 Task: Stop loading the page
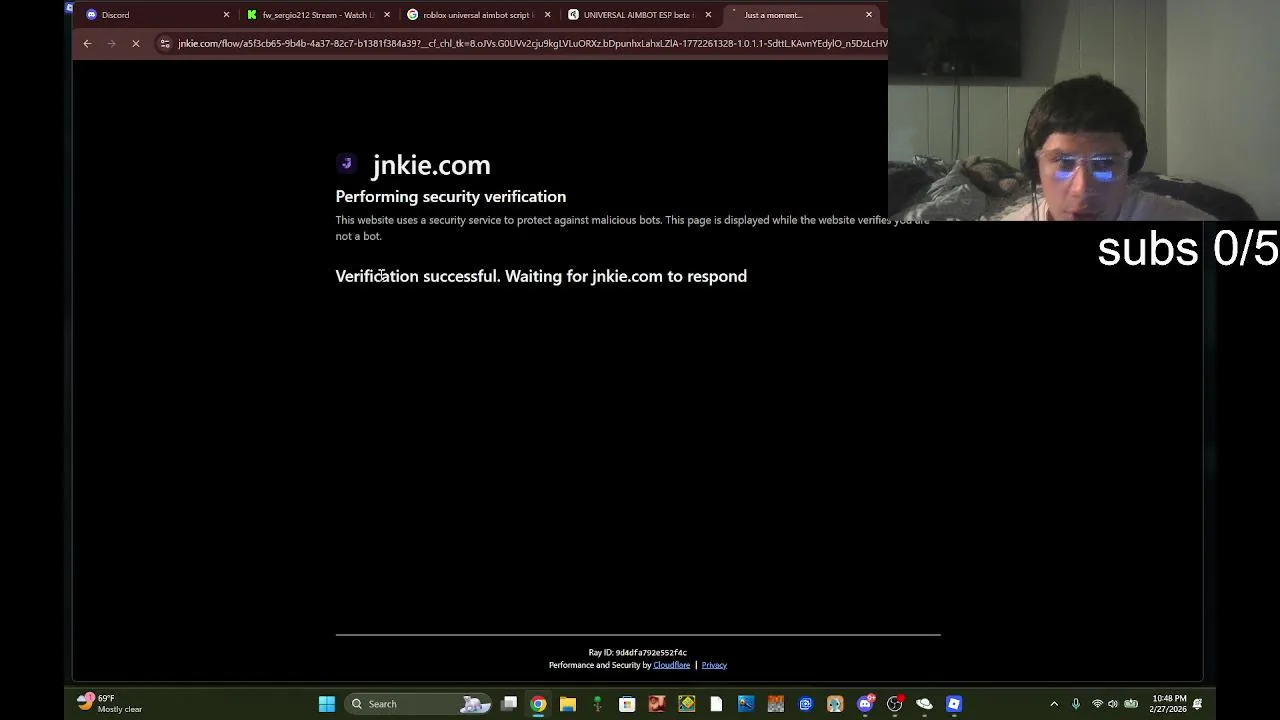click(136, 43)
